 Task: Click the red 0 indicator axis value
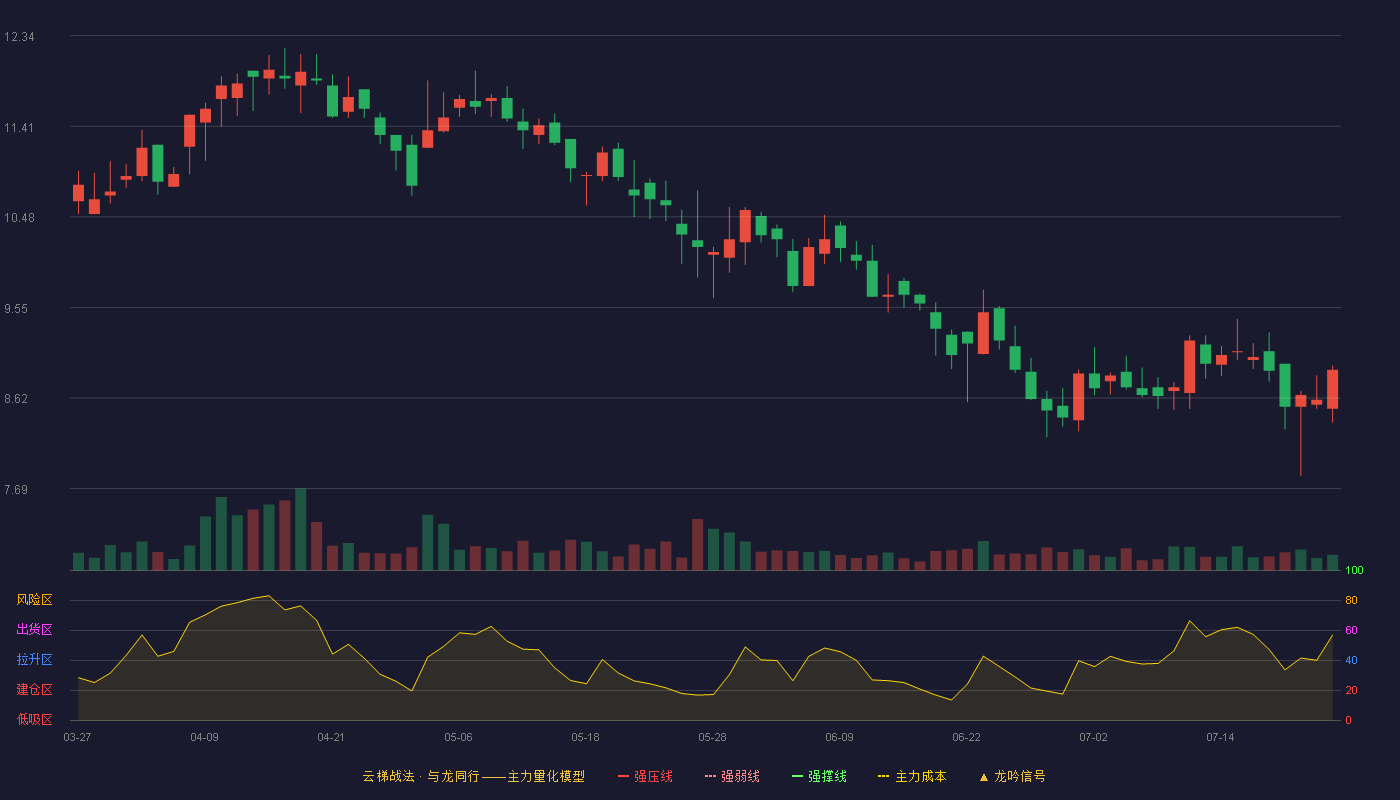(x=1348, y=720)
